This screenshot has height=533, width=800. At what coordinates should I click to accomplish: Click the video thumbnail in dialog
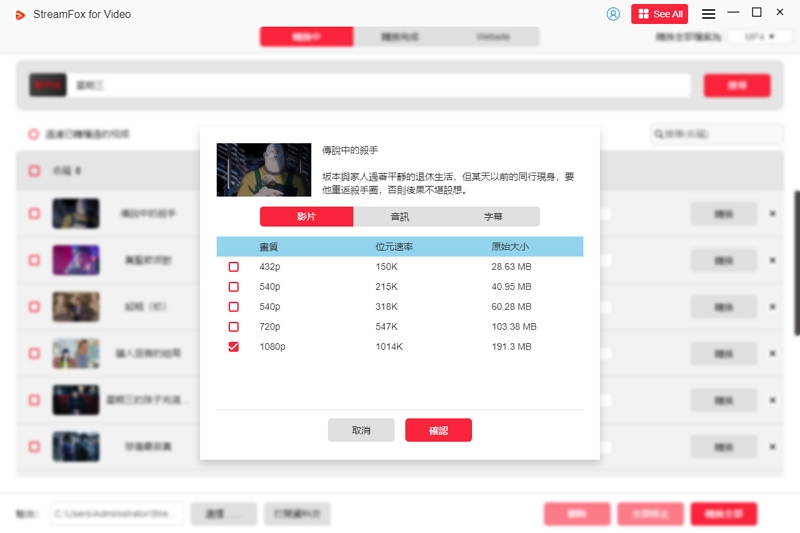pyautogui.click(x=264, y=169)
